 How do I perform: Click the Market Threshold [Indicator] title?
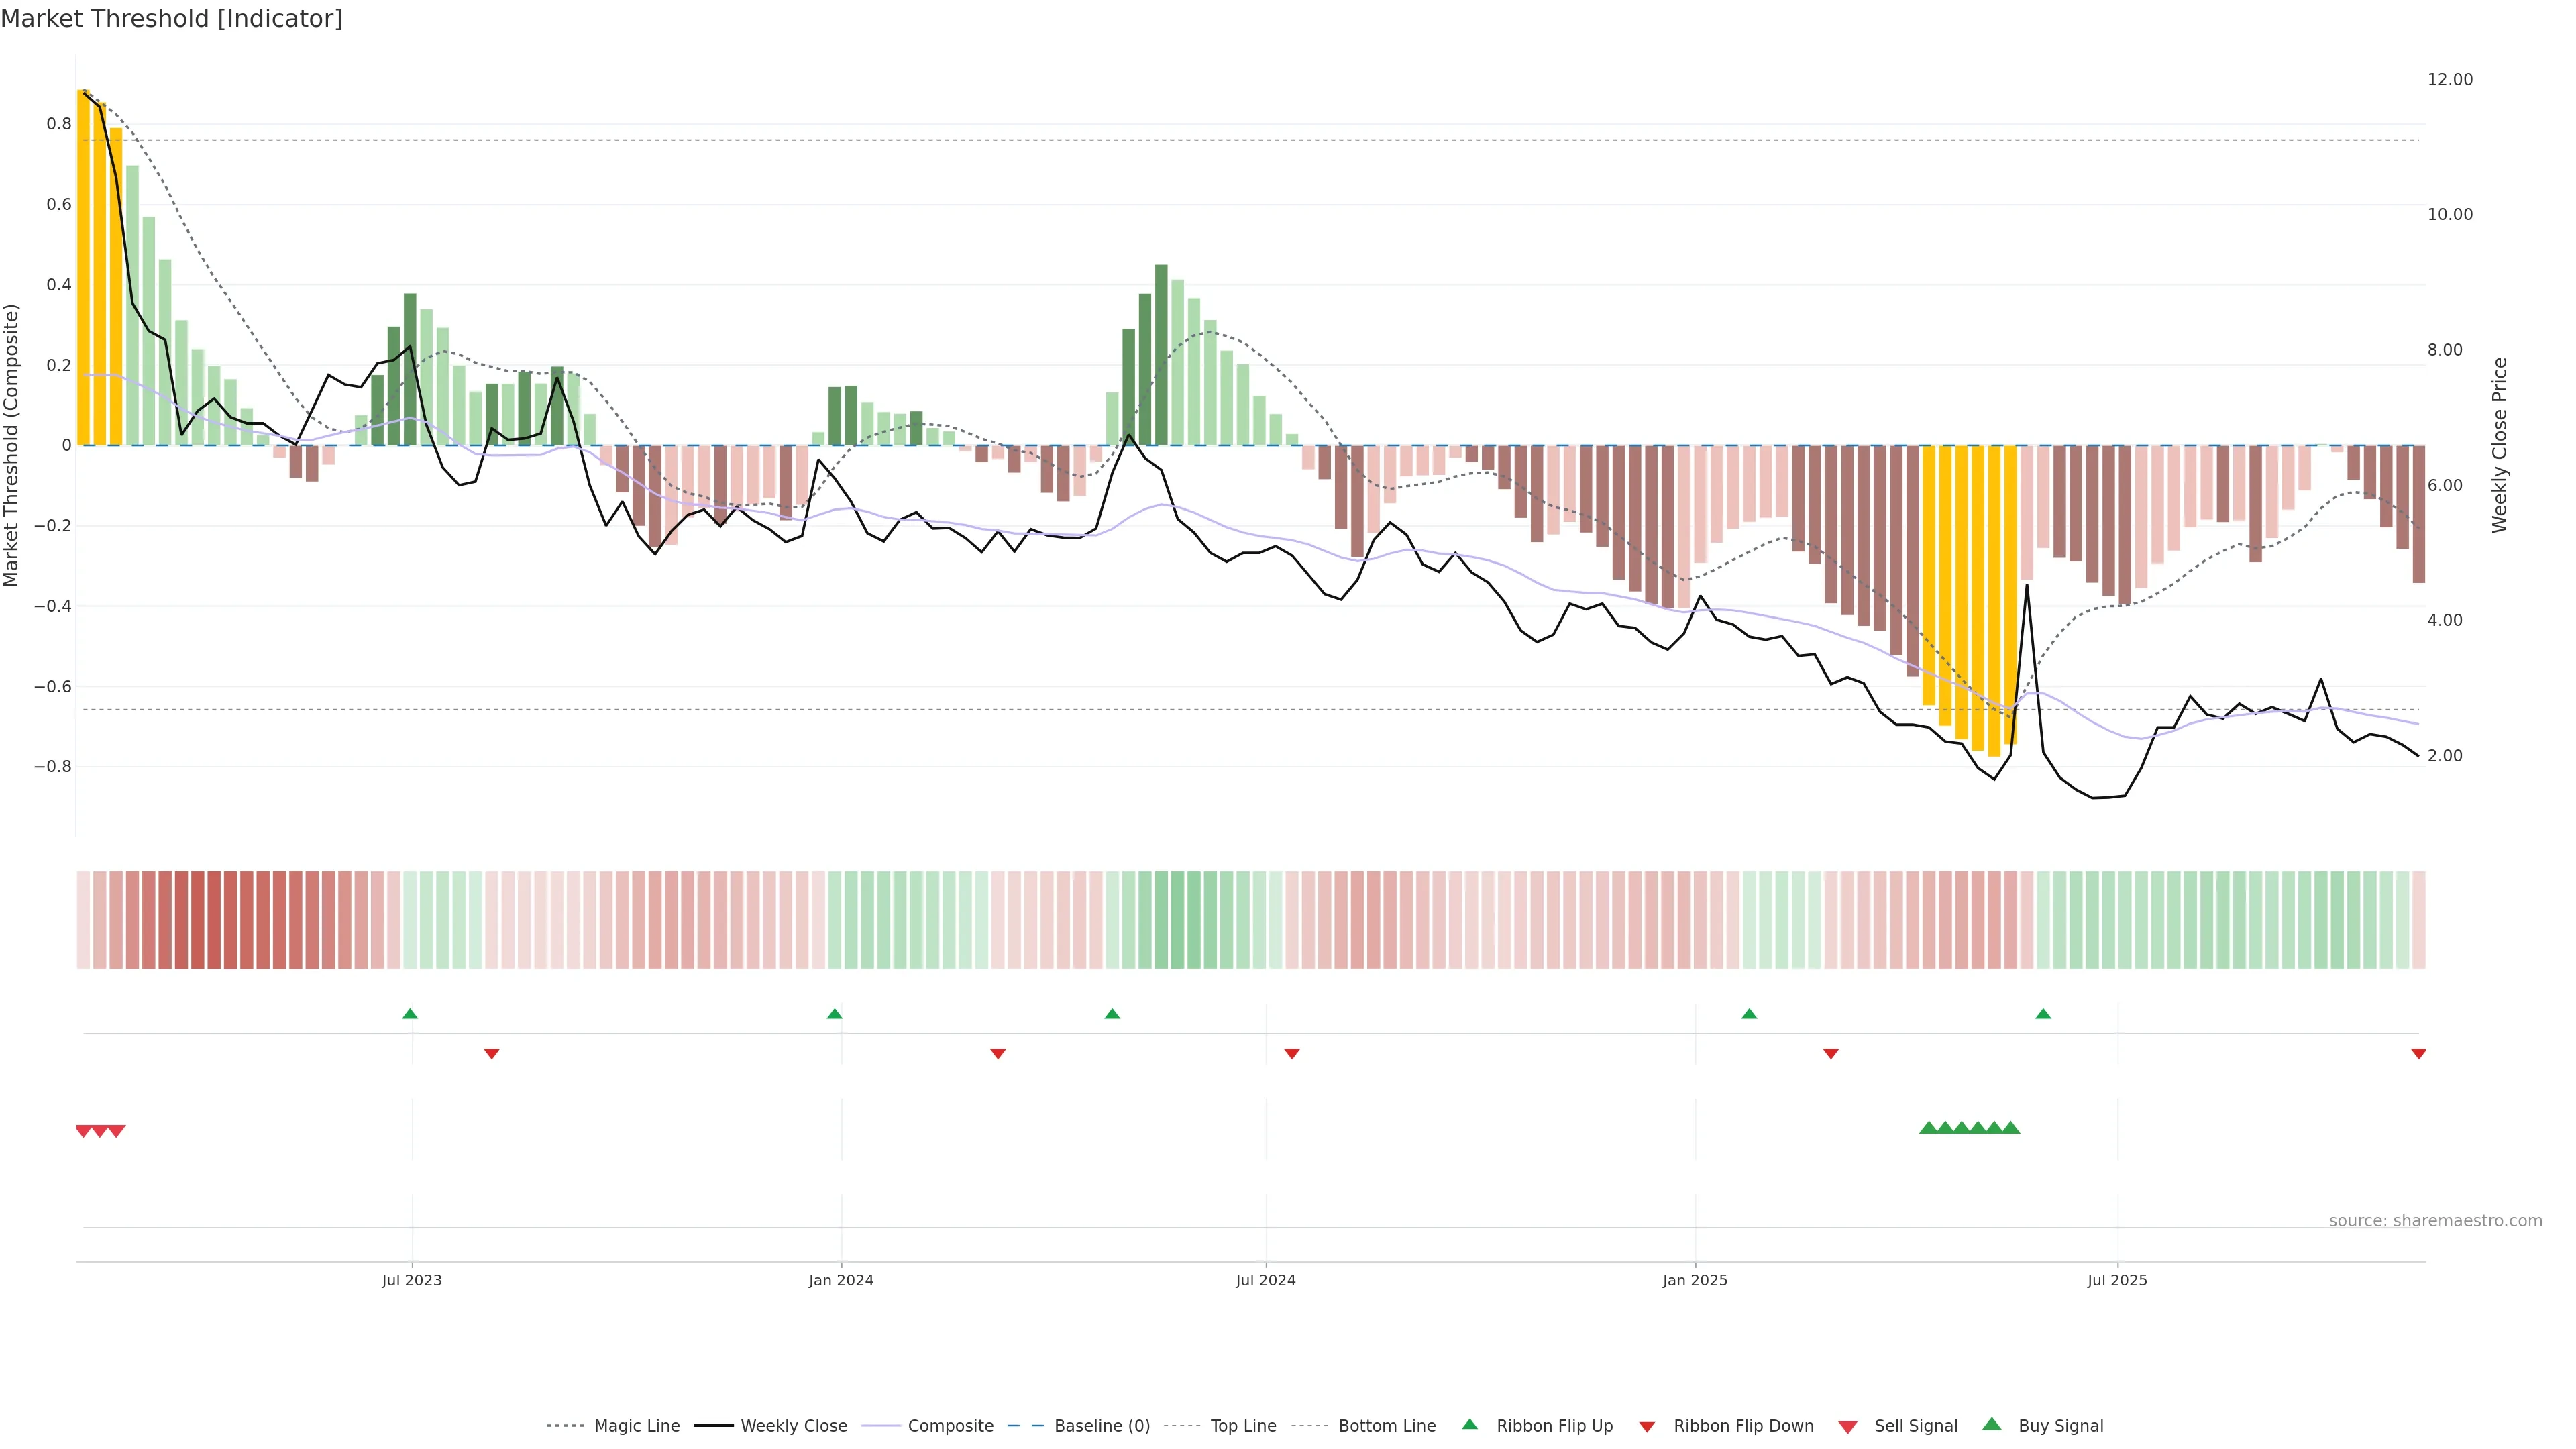pyautogui.click(x=171, y=19)
